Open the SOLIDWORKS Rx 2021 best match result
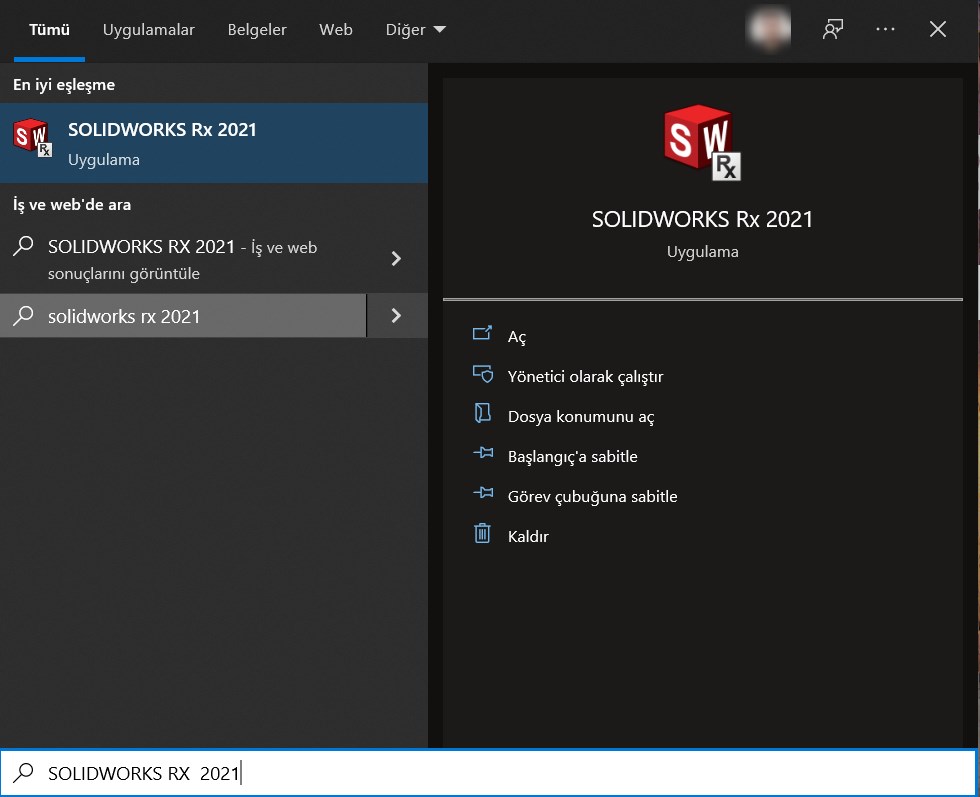980x797 pixels. coord(214,143)
